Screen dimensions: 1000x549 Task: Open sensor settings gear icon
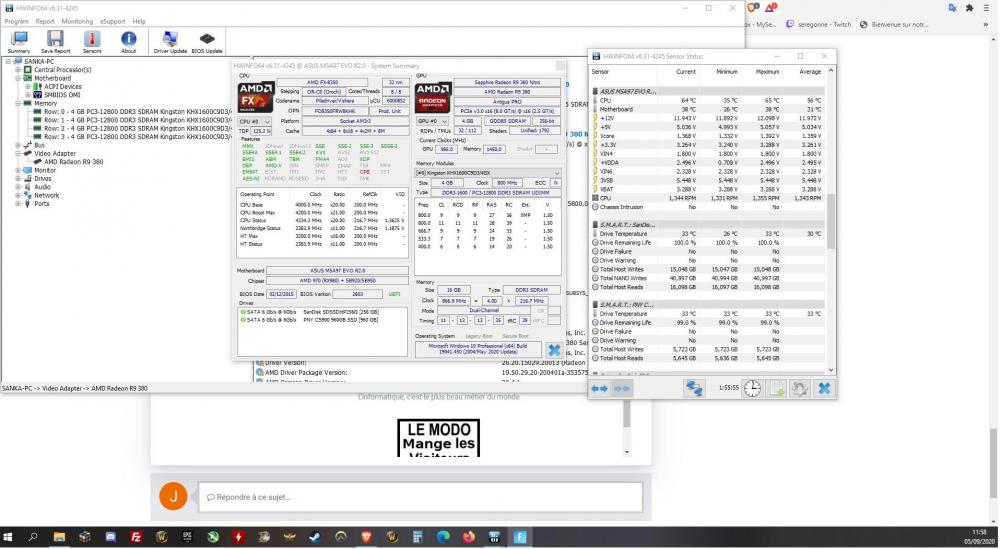[800, 388]
